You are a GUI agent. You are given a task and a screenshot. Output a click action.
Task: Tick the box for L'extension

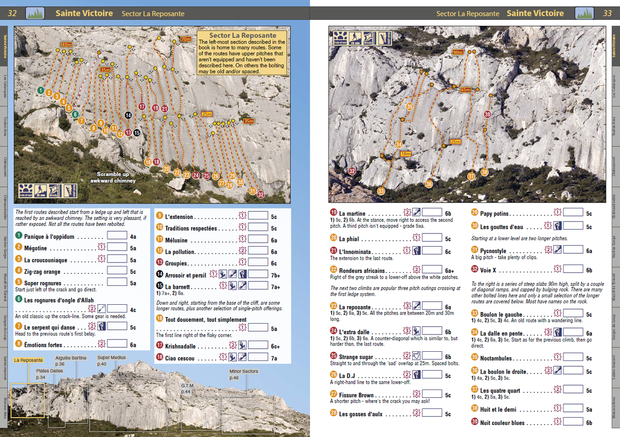(258, 216)
